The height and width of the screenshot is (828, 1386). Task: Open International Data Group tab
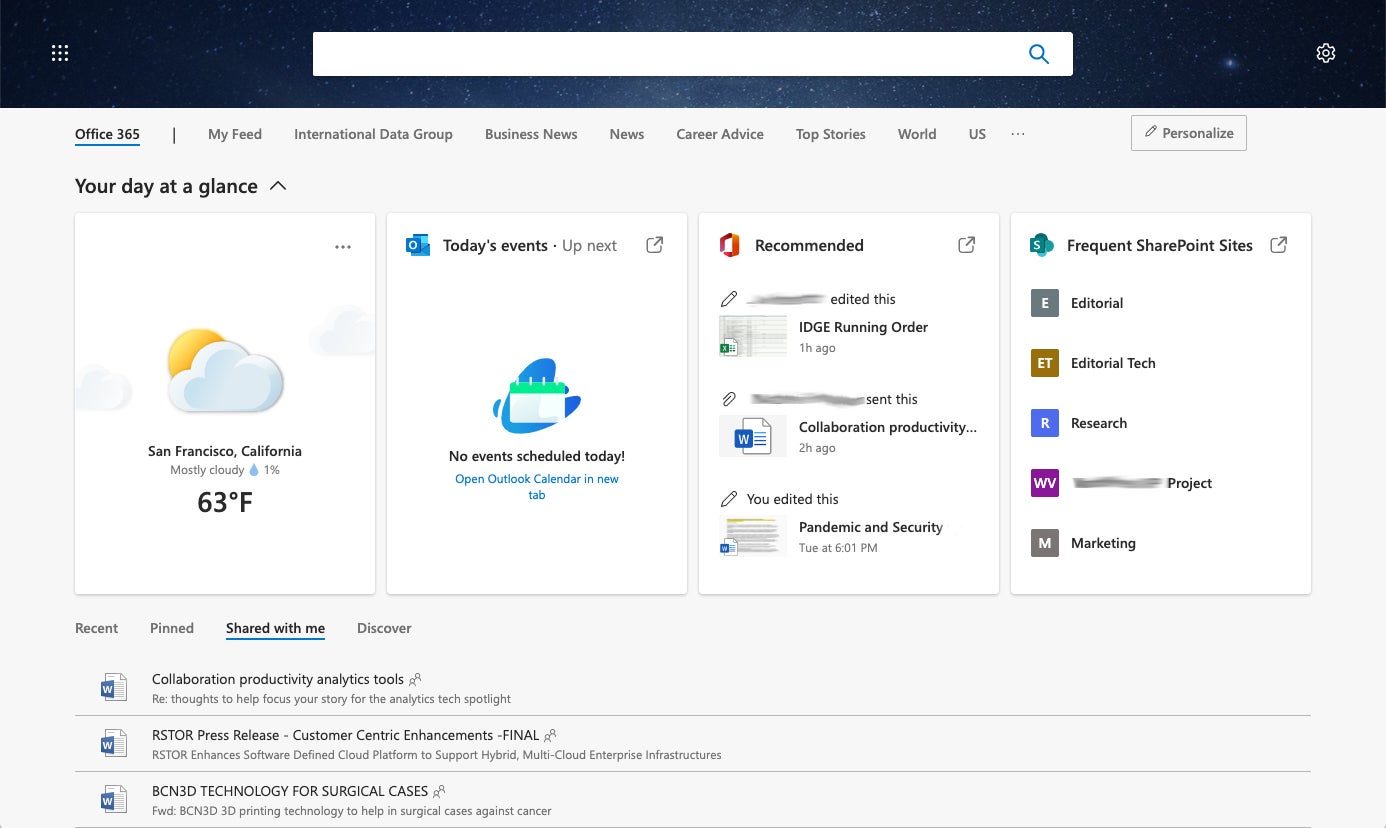373,134
